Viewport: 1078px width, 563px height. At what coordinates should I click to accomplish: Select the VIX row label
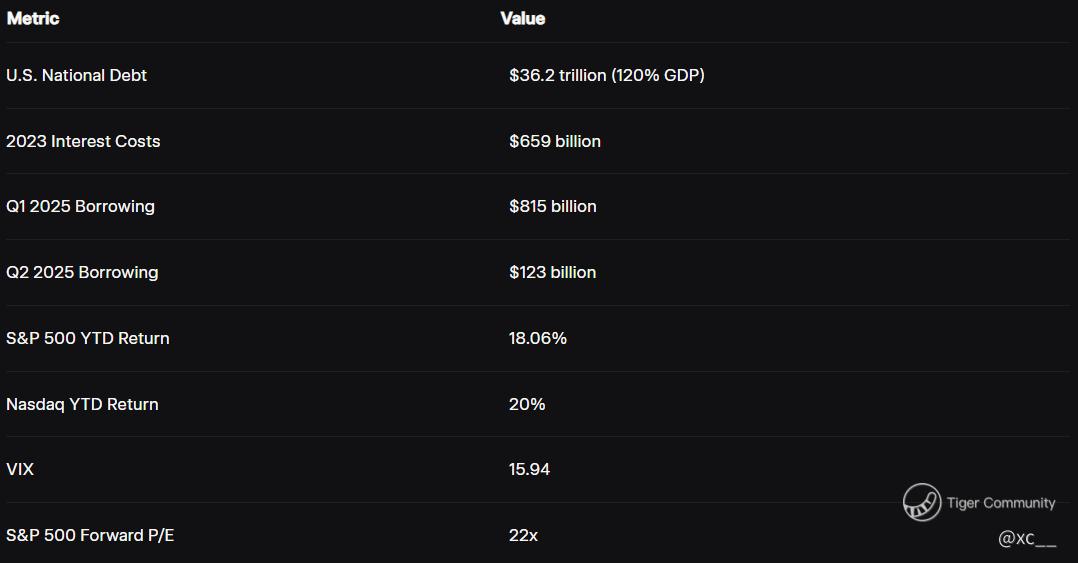(20, 469)
